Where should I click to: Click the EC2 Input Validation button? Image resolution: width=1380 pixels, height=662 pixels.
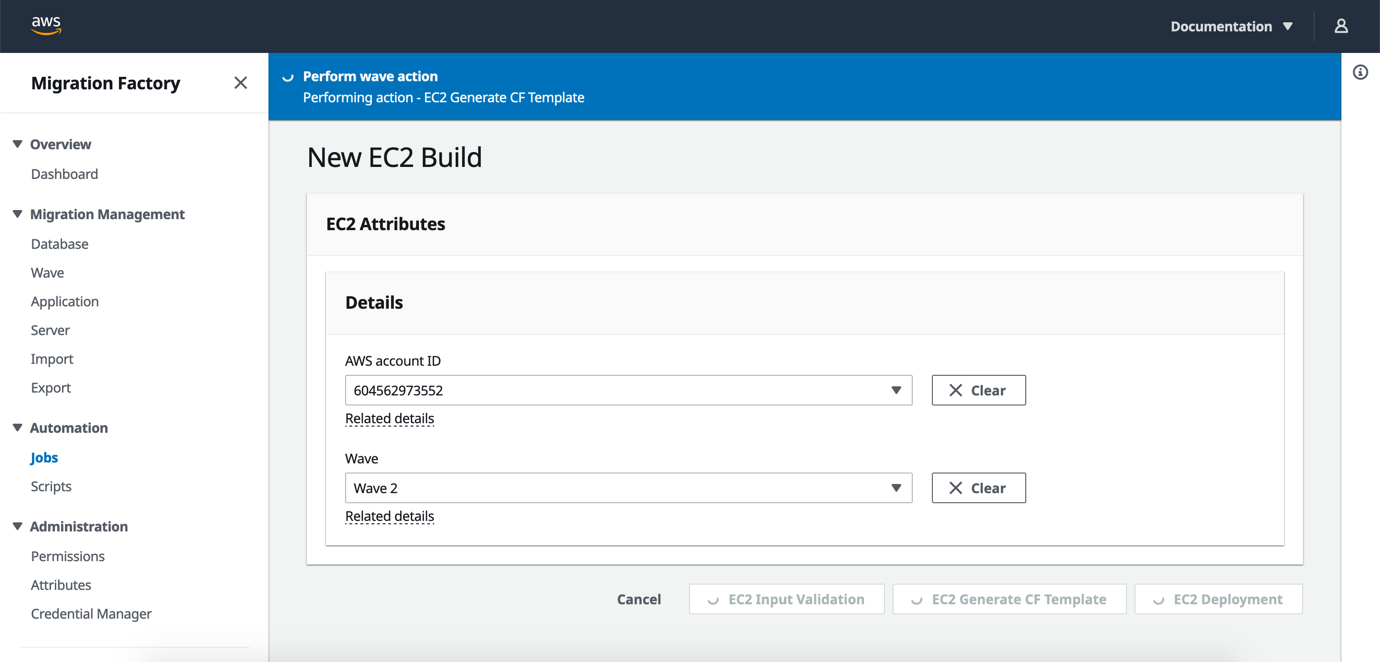click(786, 599)
